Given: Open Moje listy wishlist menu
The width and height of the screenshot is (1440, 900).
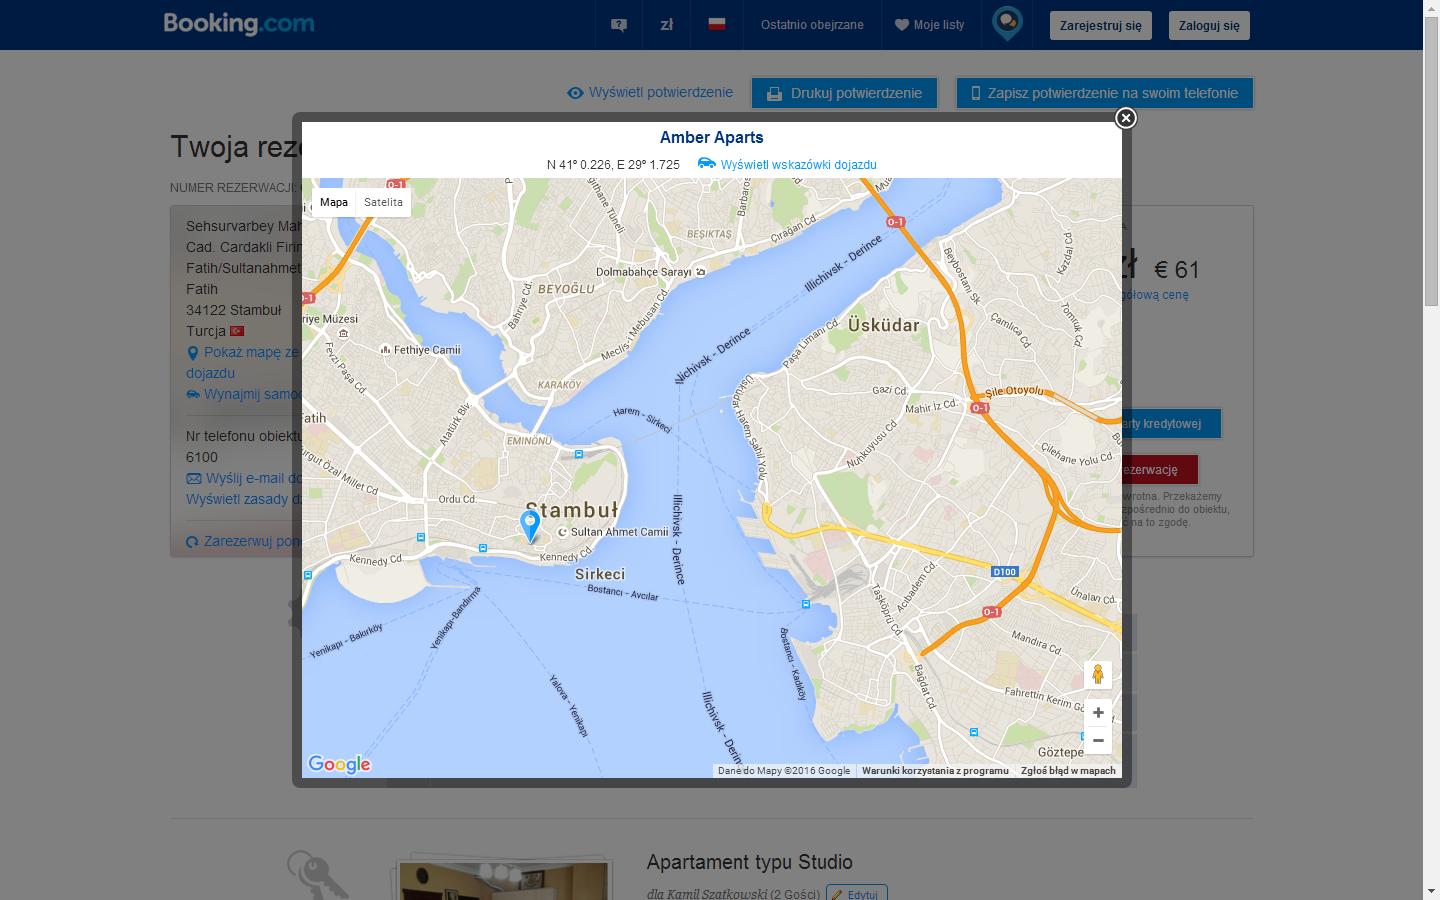Looking at the screenshot, I should pos(930,25).
